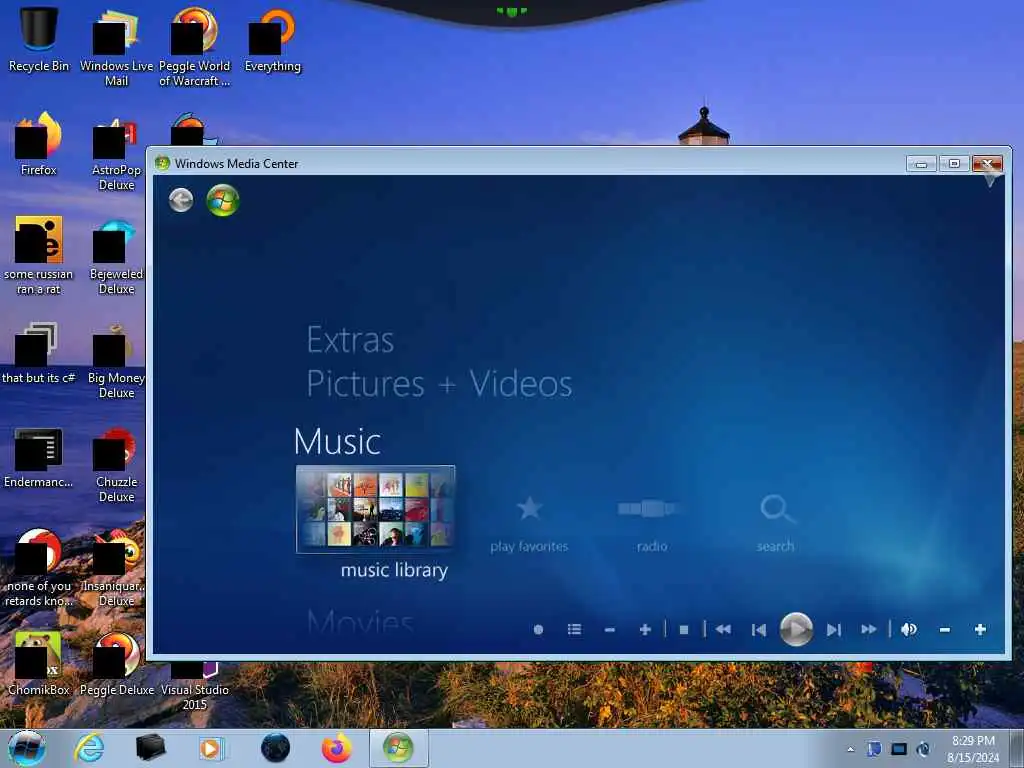
Task: Click the stop playback button
Action: 684,630
